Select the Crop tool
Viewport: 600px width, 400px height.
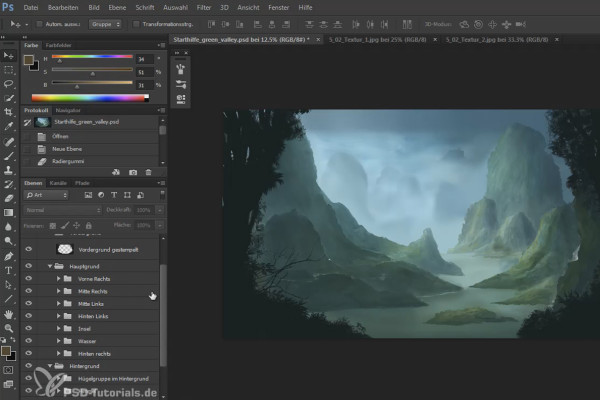click(x=8, y=112)
